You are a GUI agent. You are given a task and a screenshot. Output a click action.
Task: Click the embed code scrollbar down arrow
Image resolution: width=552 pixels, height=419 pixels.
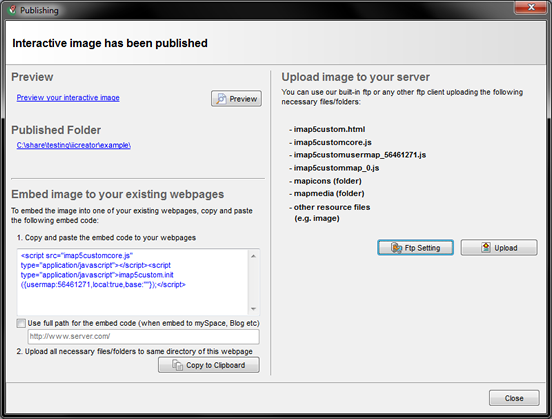click(253, 309)
